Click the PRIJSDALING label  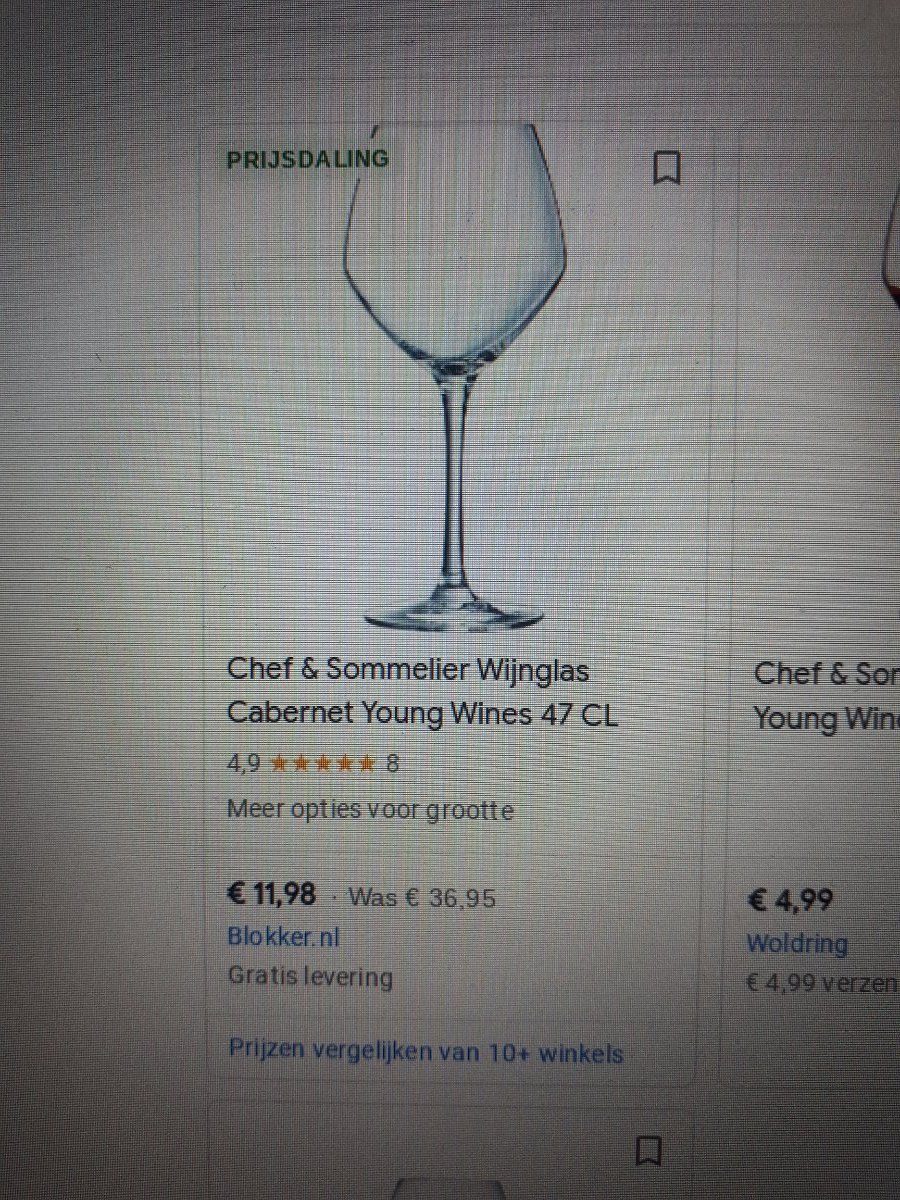tap(307, 159)
